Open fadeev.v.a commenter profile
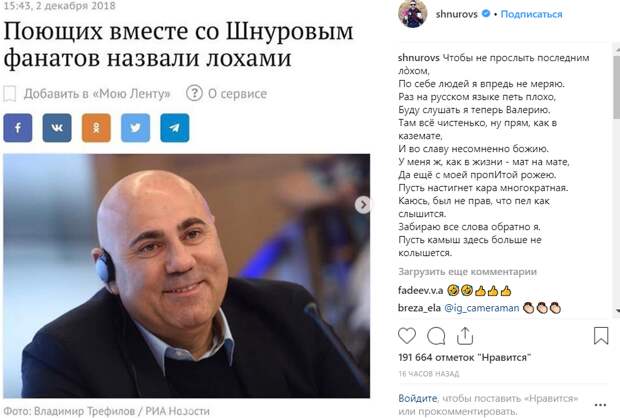The image size is (620, 418). [x=420, y=291]
